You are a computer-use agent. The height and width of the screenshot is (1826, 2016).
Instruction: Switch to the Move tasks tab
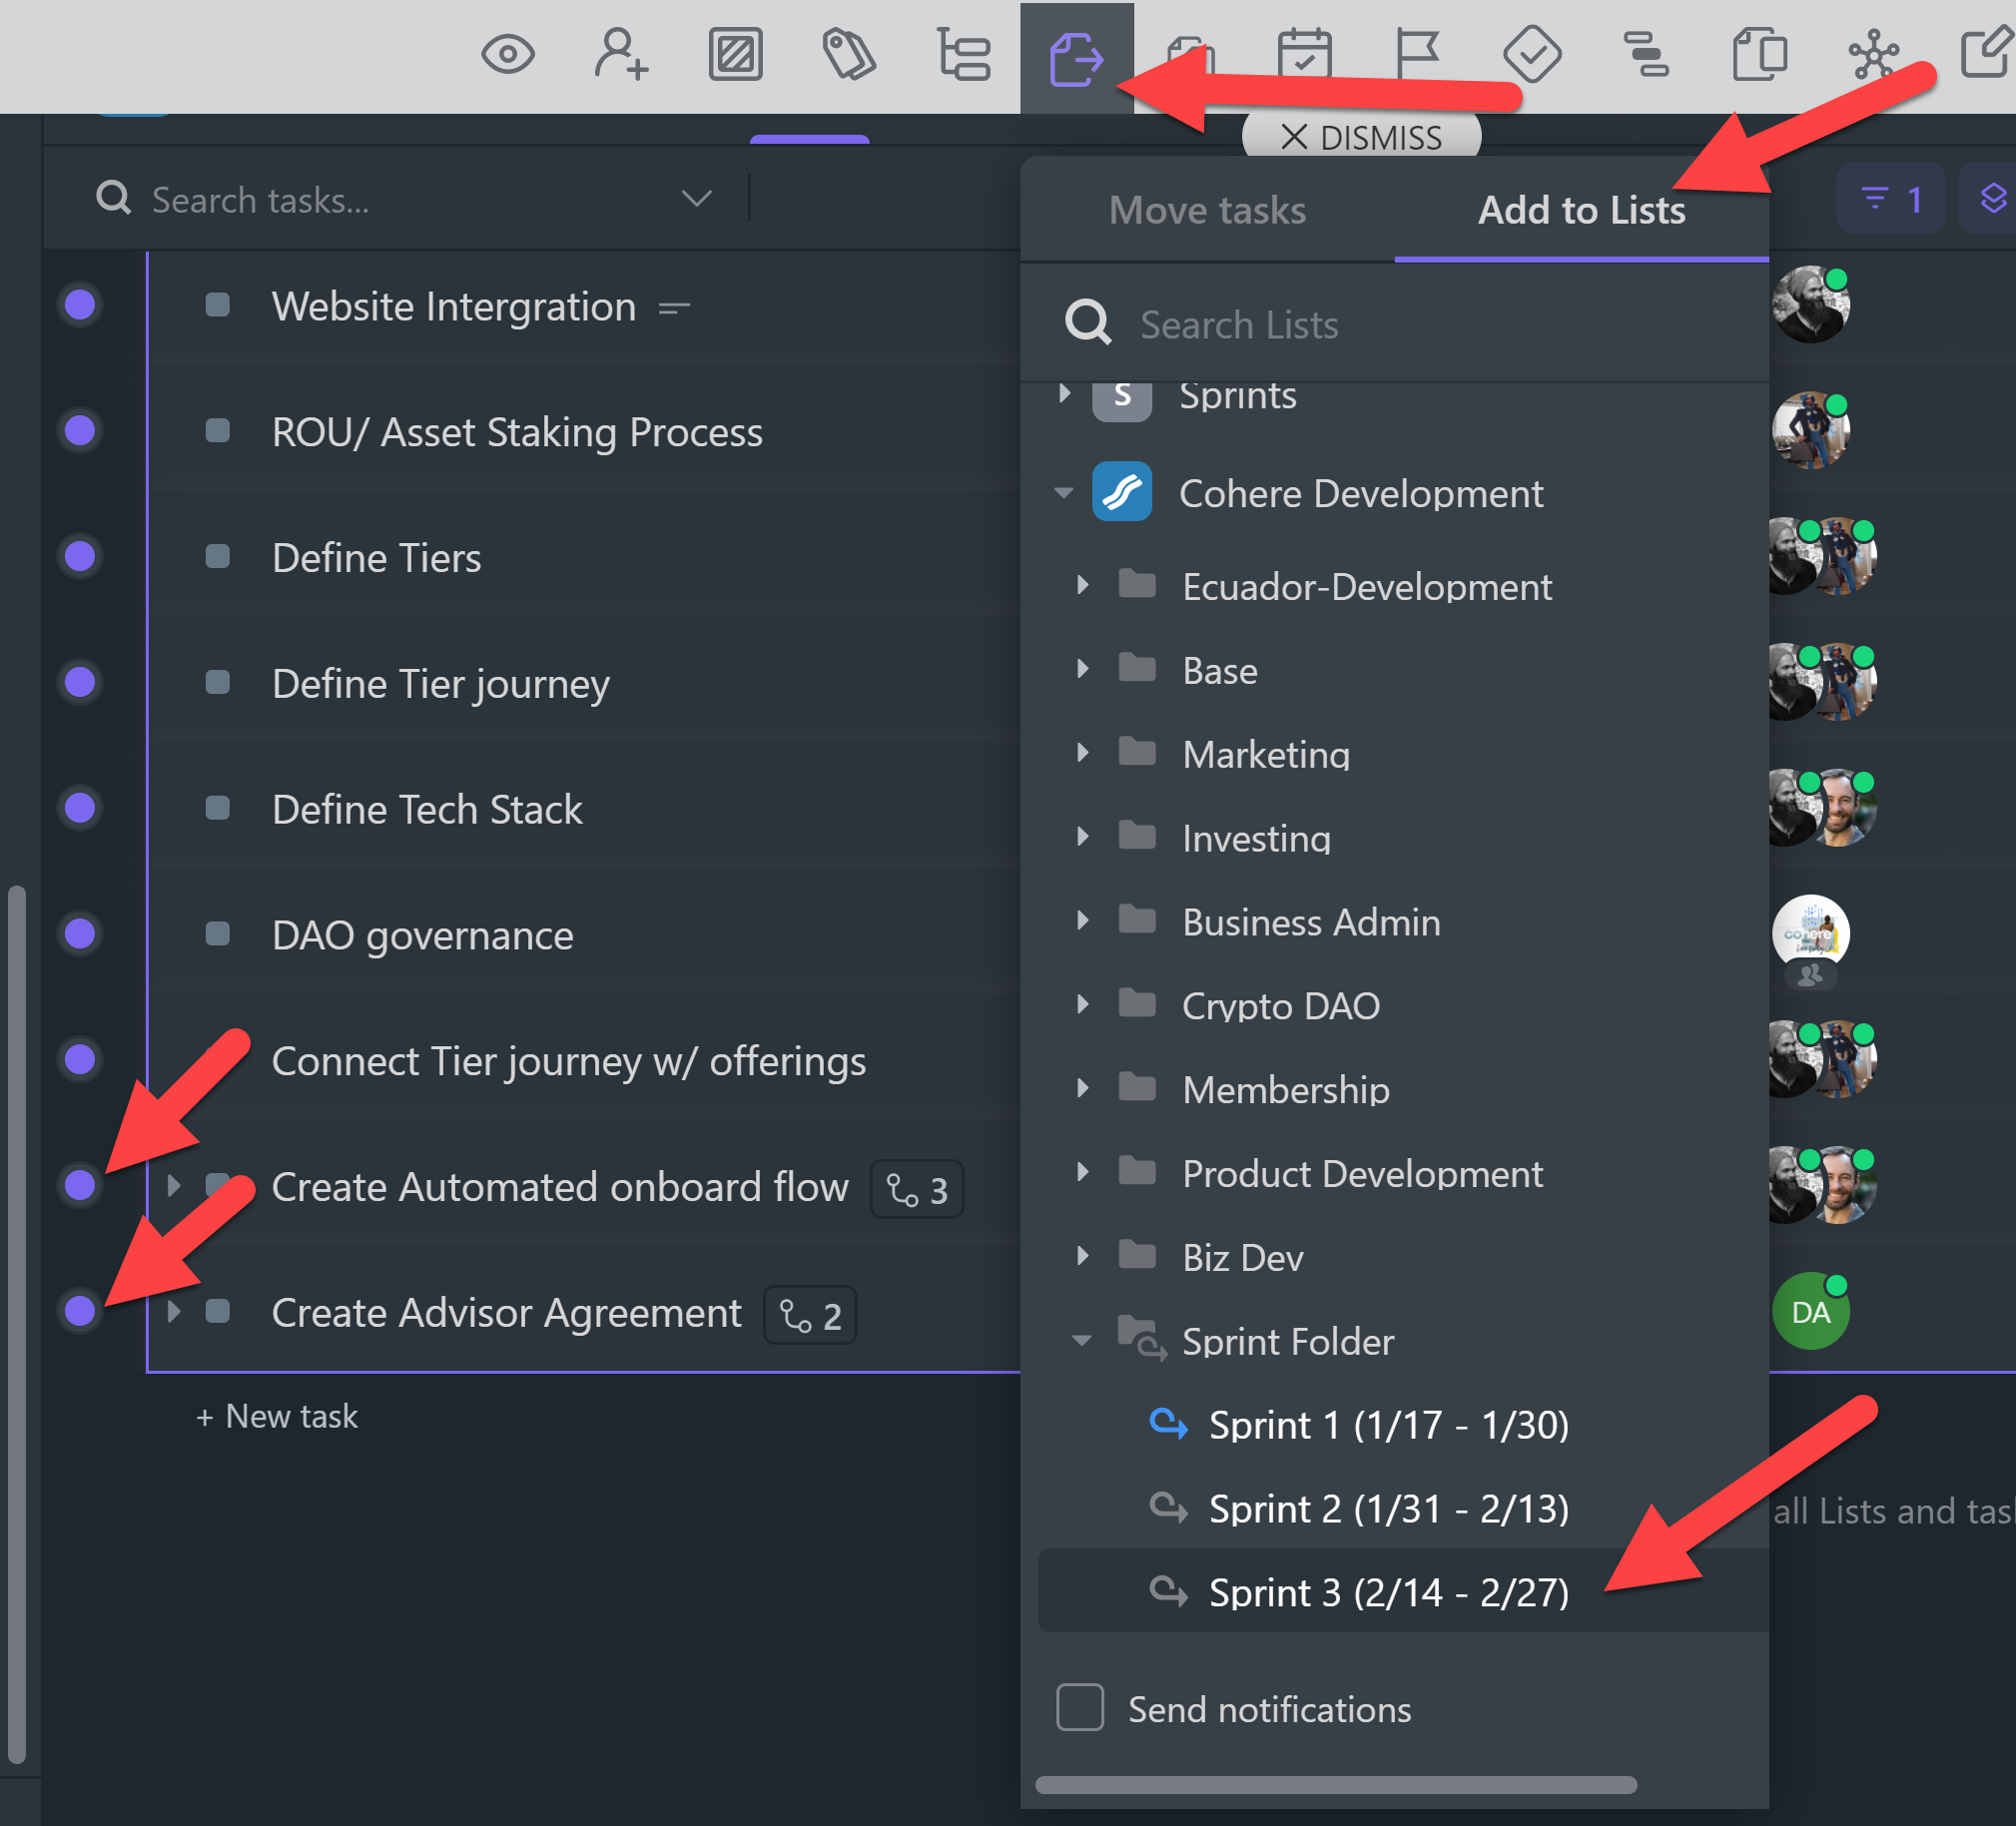click(x=1207, y=211)
